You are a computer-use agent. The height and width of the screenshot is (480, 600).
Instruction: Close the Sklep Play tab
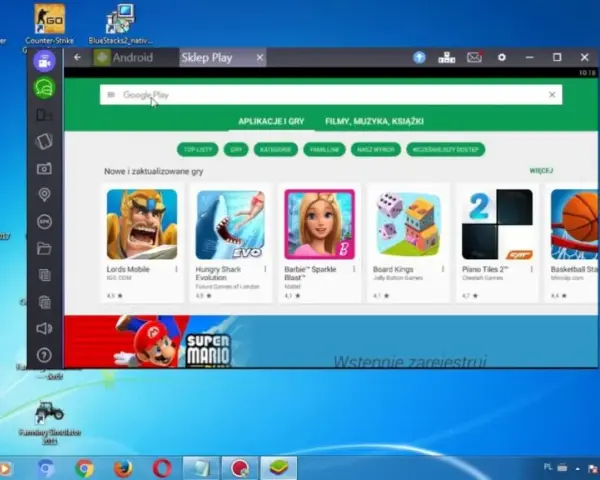[260, 57]
